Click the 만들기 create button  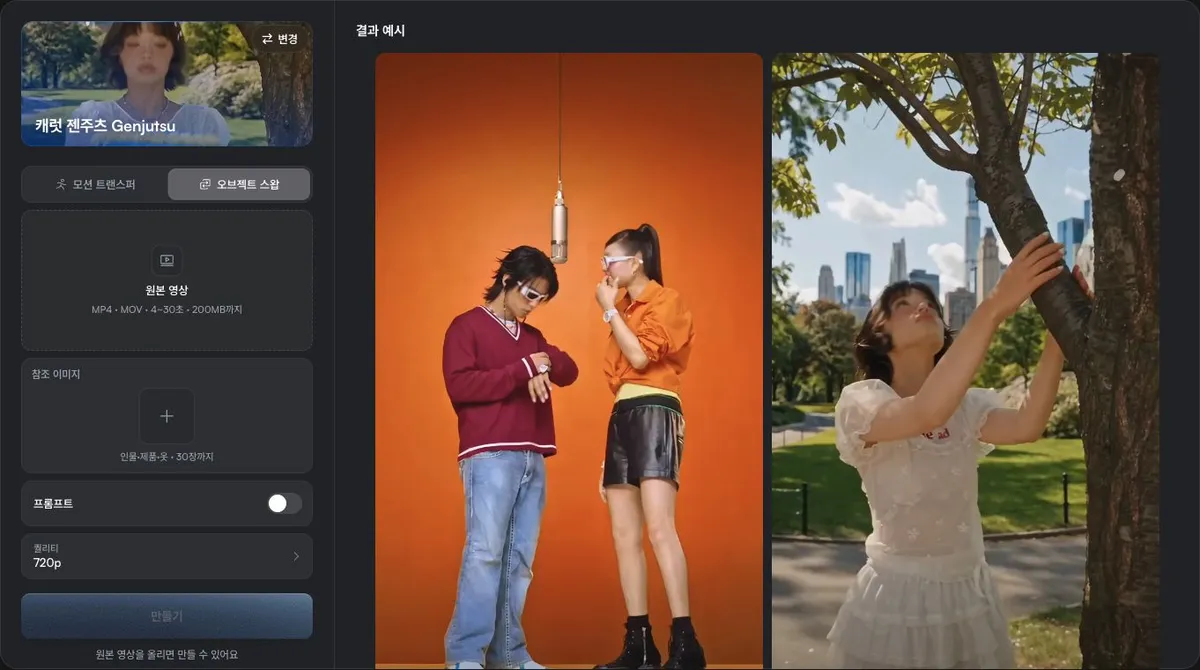[x=167, y=616]
